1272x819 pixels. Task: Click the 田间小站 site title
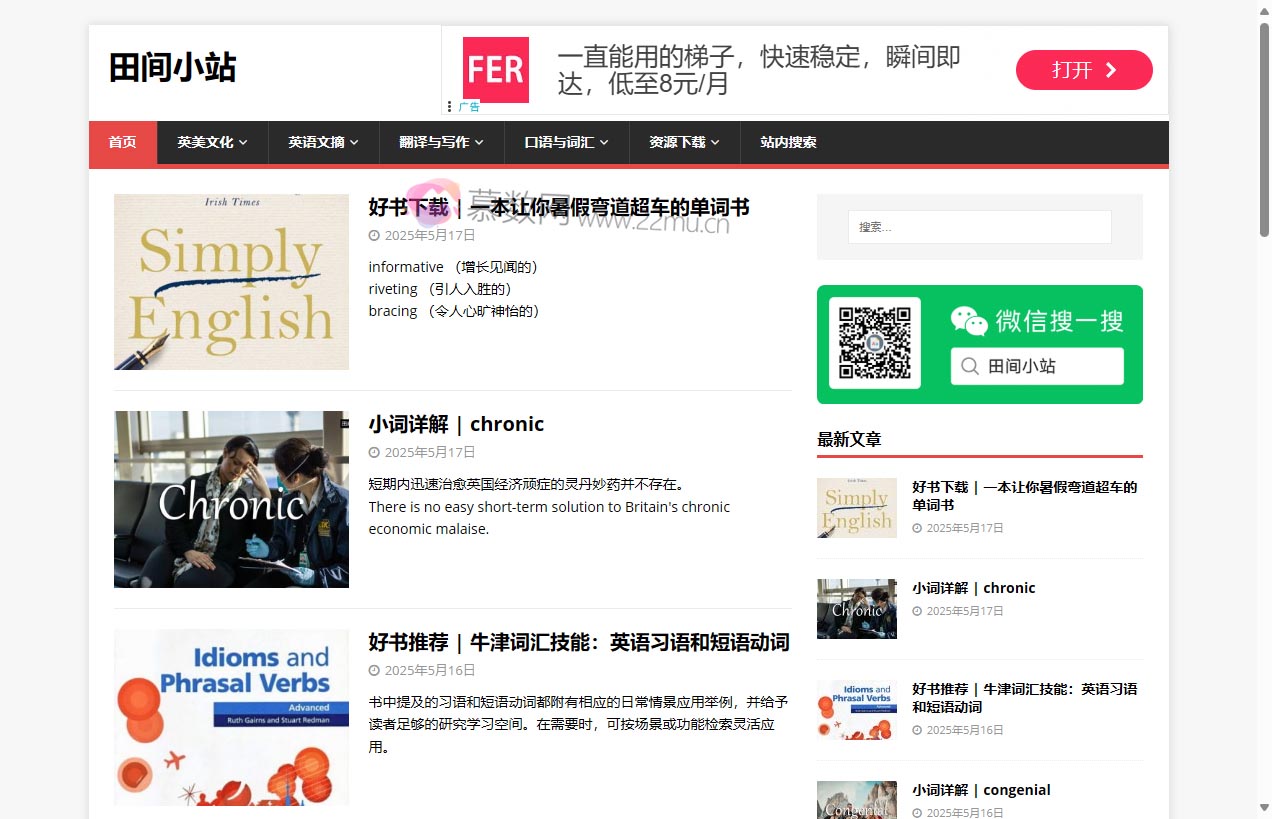pyautogui.click(x=172, y=68)
